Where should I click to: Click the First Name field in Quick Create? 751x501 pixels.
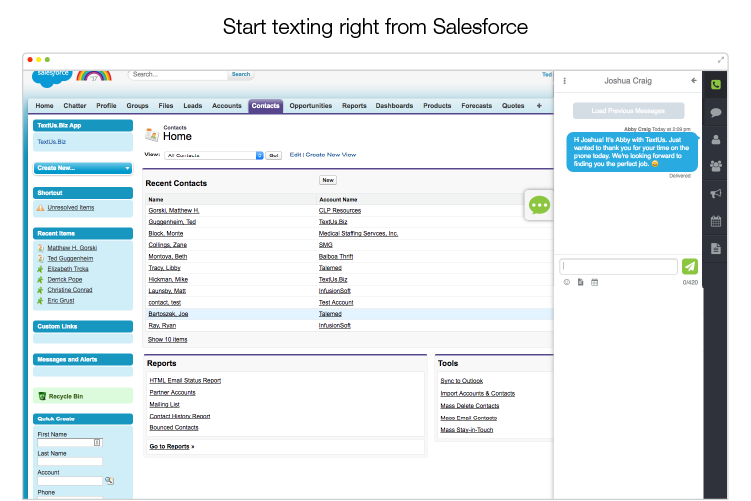(69, 443)
